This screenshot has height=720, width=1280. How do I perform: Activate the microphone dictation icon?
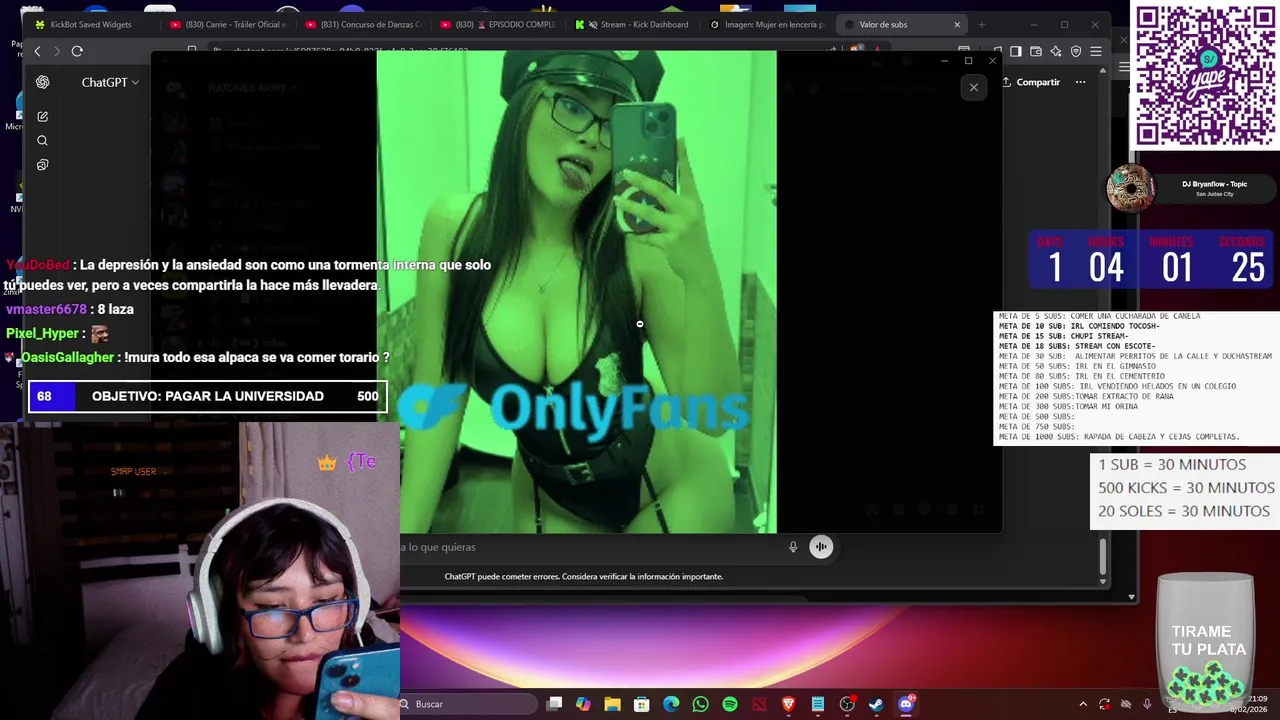793,547
